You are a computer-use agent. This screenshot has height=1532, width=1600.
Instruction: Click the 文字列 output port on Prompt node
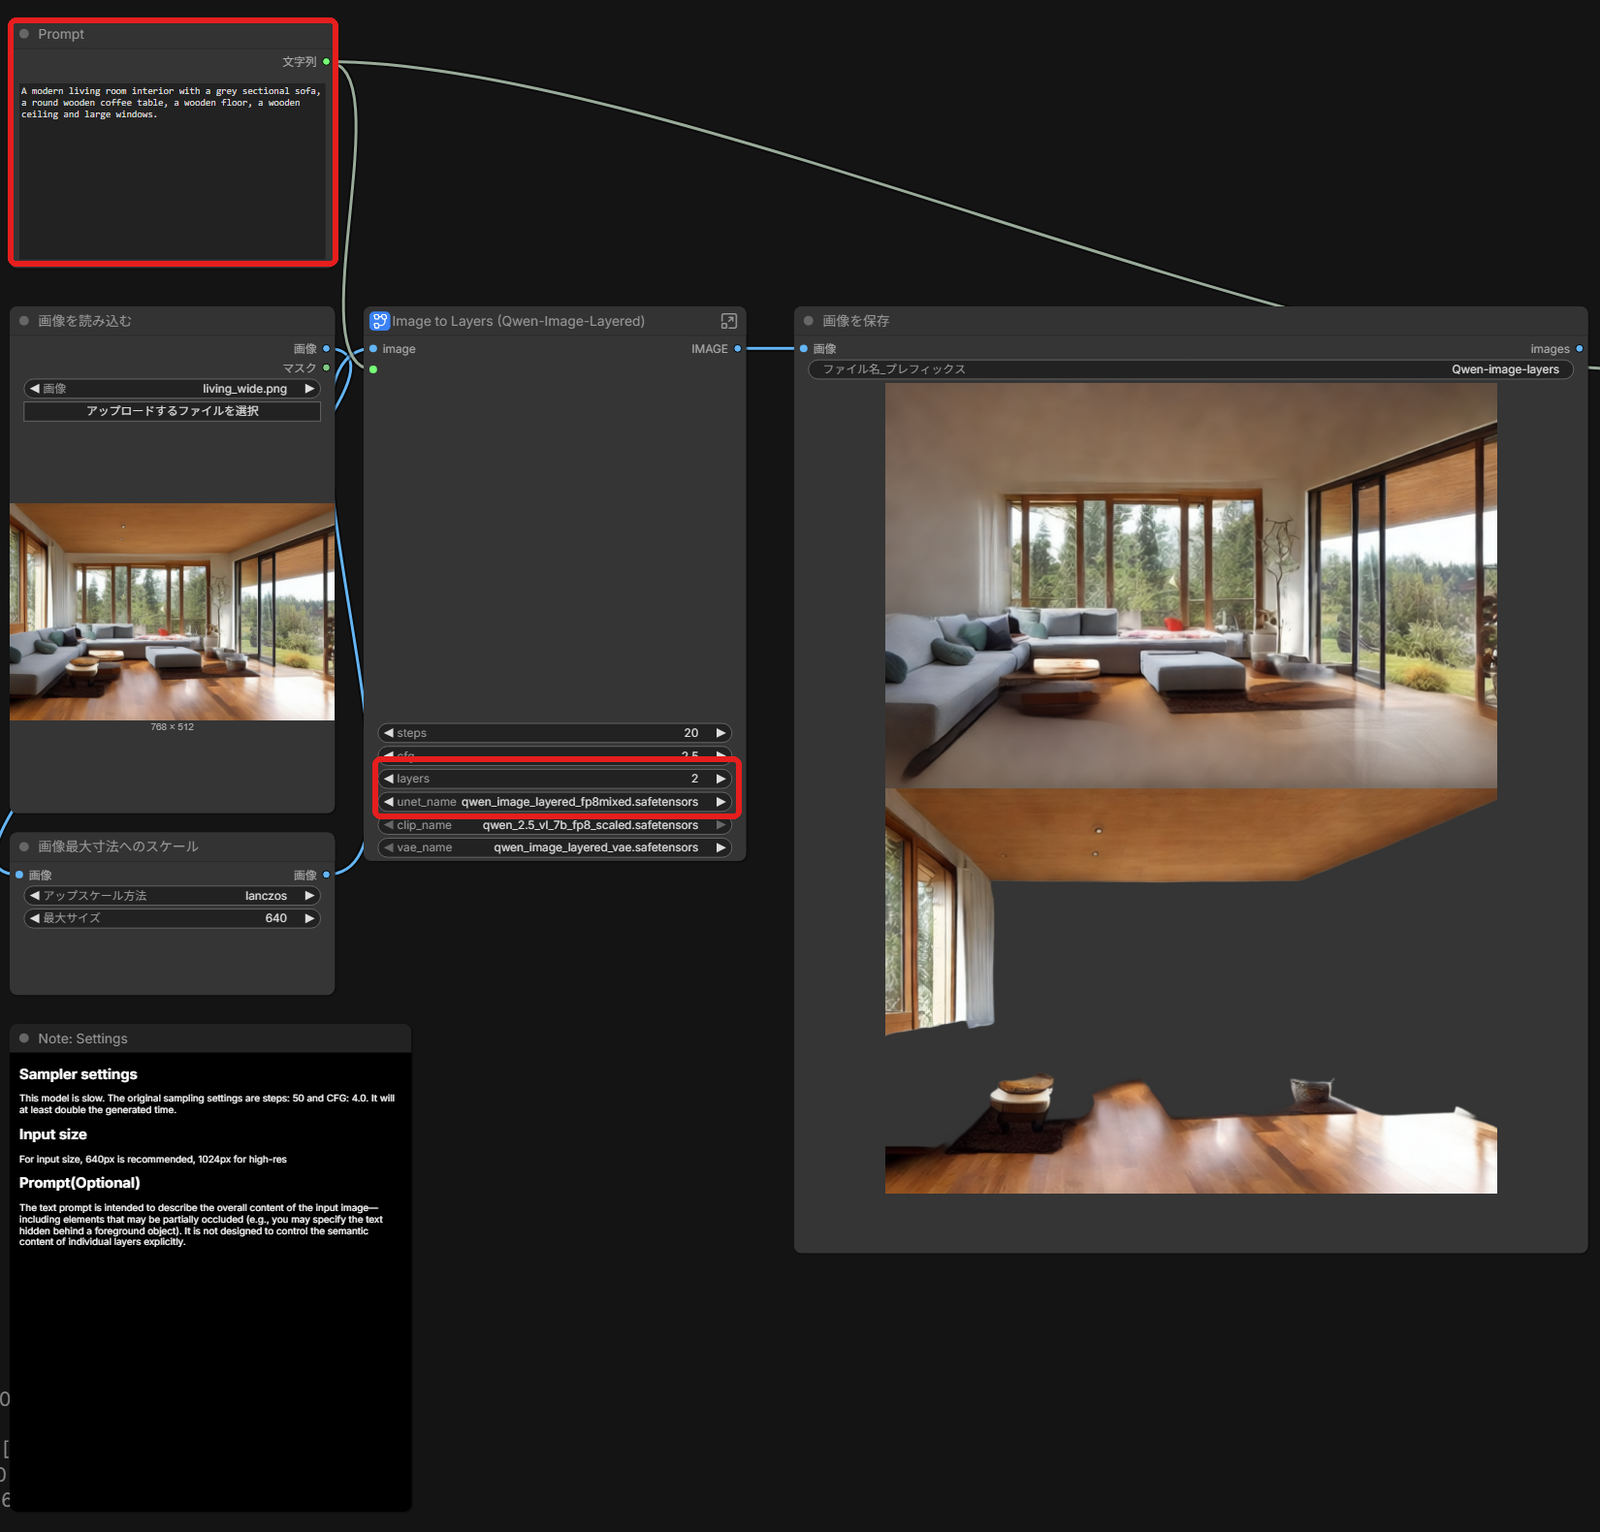(326, 62)
